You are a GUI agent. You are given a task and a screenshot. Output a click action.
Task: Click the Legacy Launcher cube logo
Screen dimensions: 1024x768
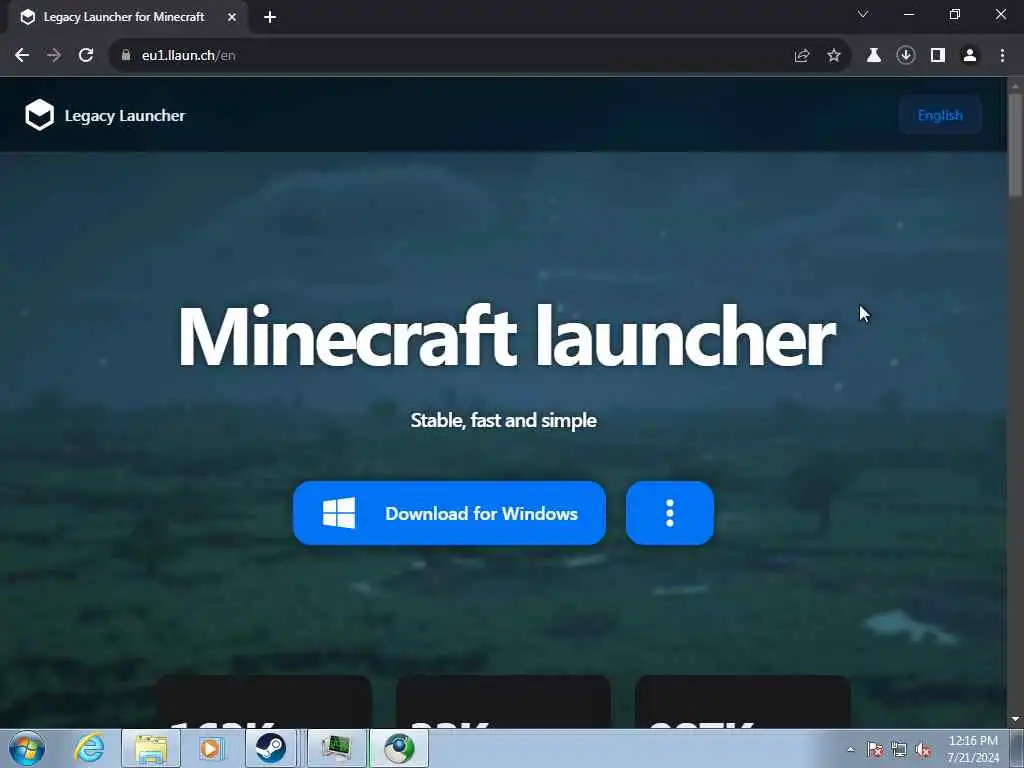(39, 115)
